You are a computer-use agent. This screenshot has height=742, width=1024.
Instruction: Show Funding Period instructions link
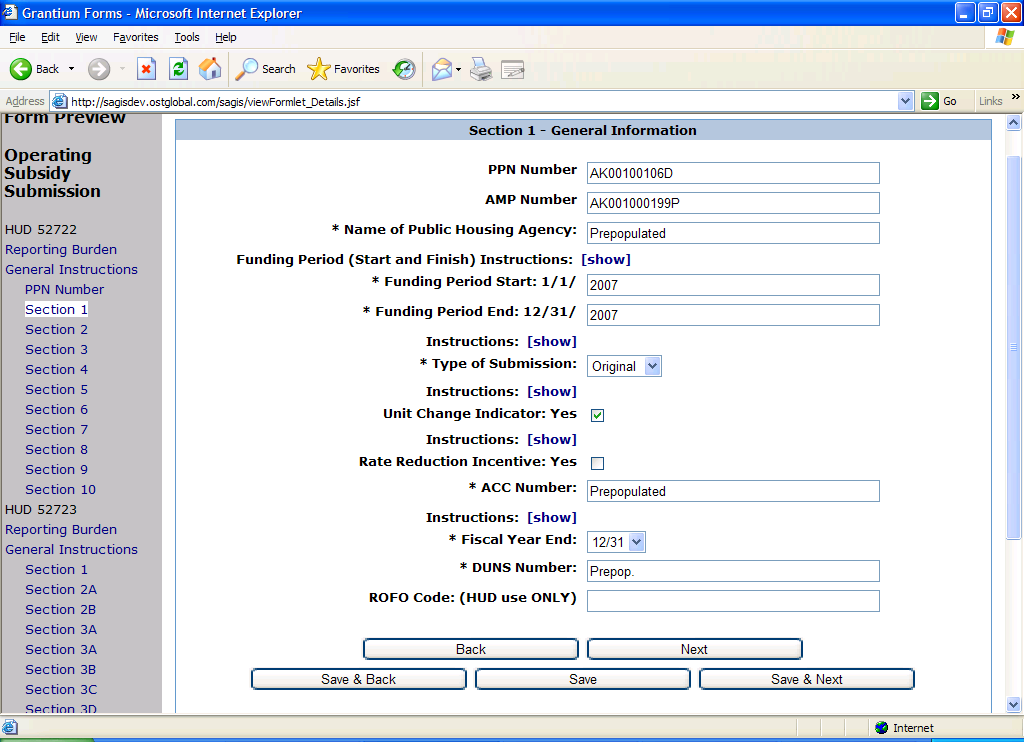(x=606, y=259)
